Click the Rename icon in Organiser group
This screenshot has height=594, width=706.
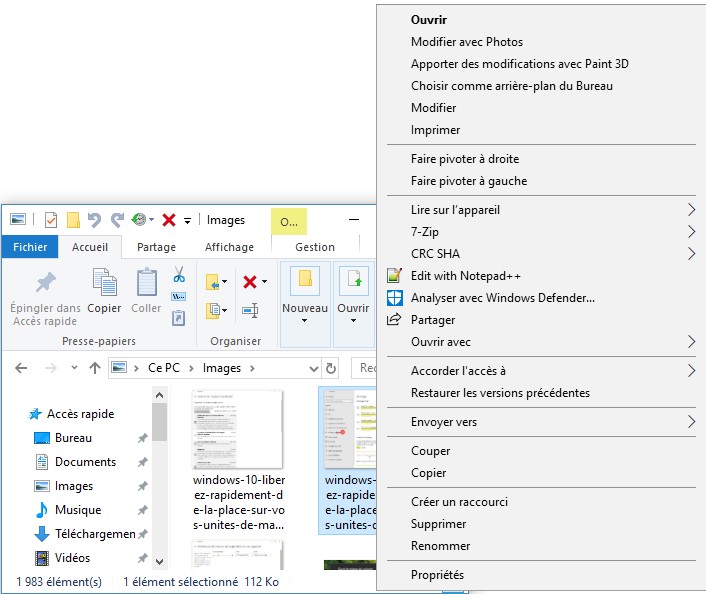pyautogui.click(x=250, y=311)
